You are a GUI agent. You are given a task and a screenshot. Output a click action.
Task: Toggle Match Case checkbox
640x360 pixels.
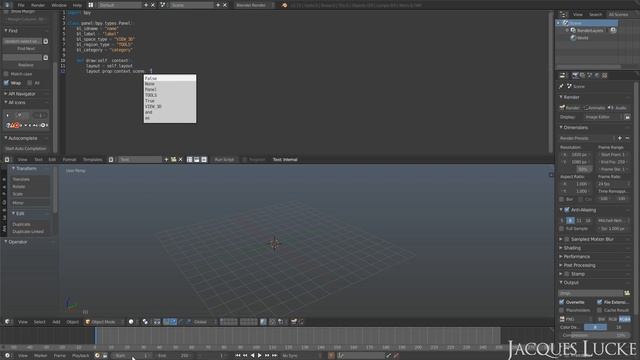coord(6,74)
